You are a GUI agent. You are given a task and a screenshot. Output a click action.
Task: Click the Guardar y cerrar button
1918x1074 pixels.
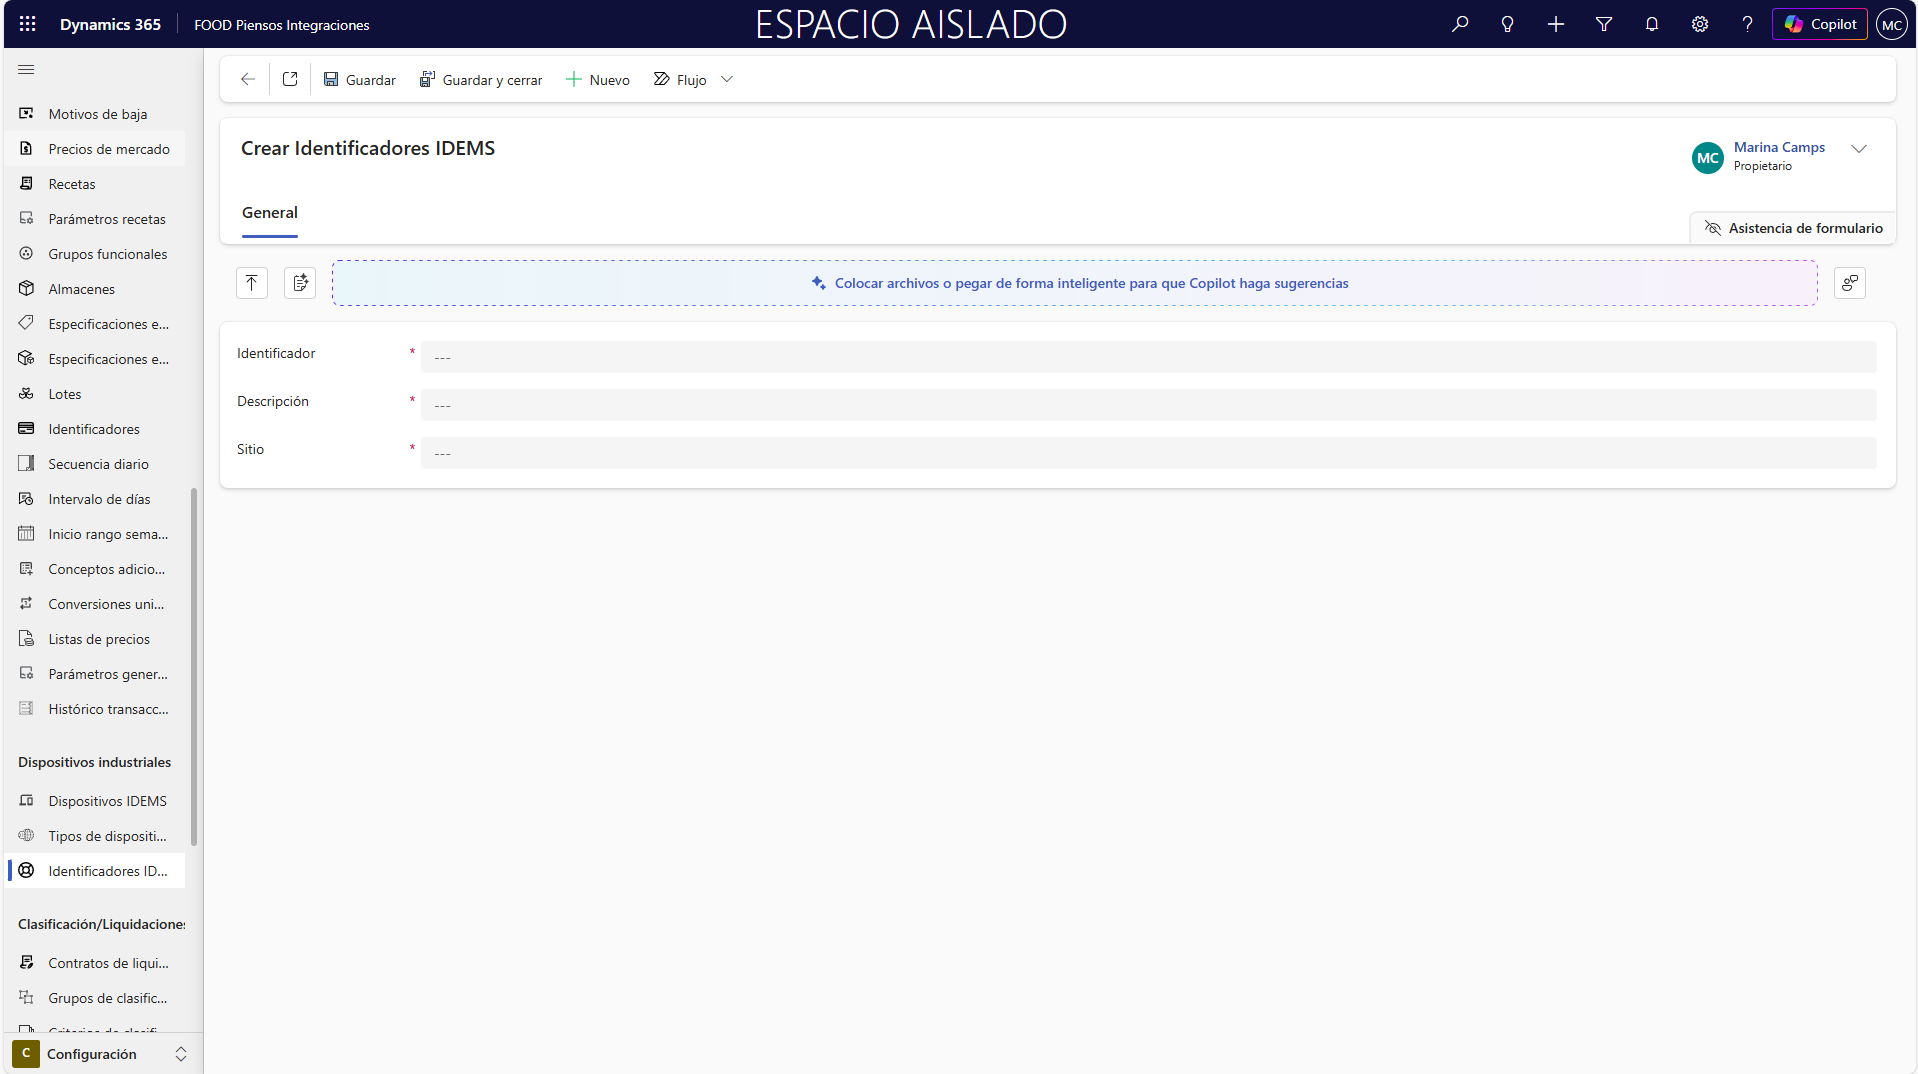coord(481,80)
